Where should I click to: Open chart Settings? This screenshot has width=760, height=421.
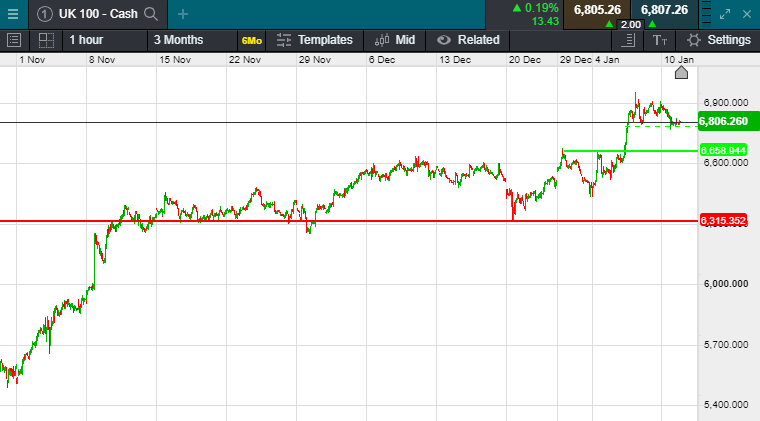[x=719, y=40]
